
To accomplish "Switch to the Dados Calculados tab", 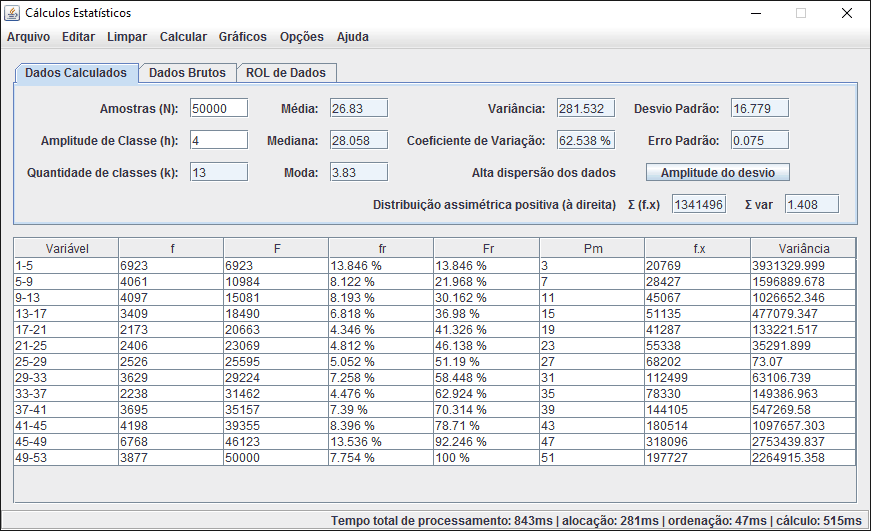I will pyautogui.click(x=76, y=73).
